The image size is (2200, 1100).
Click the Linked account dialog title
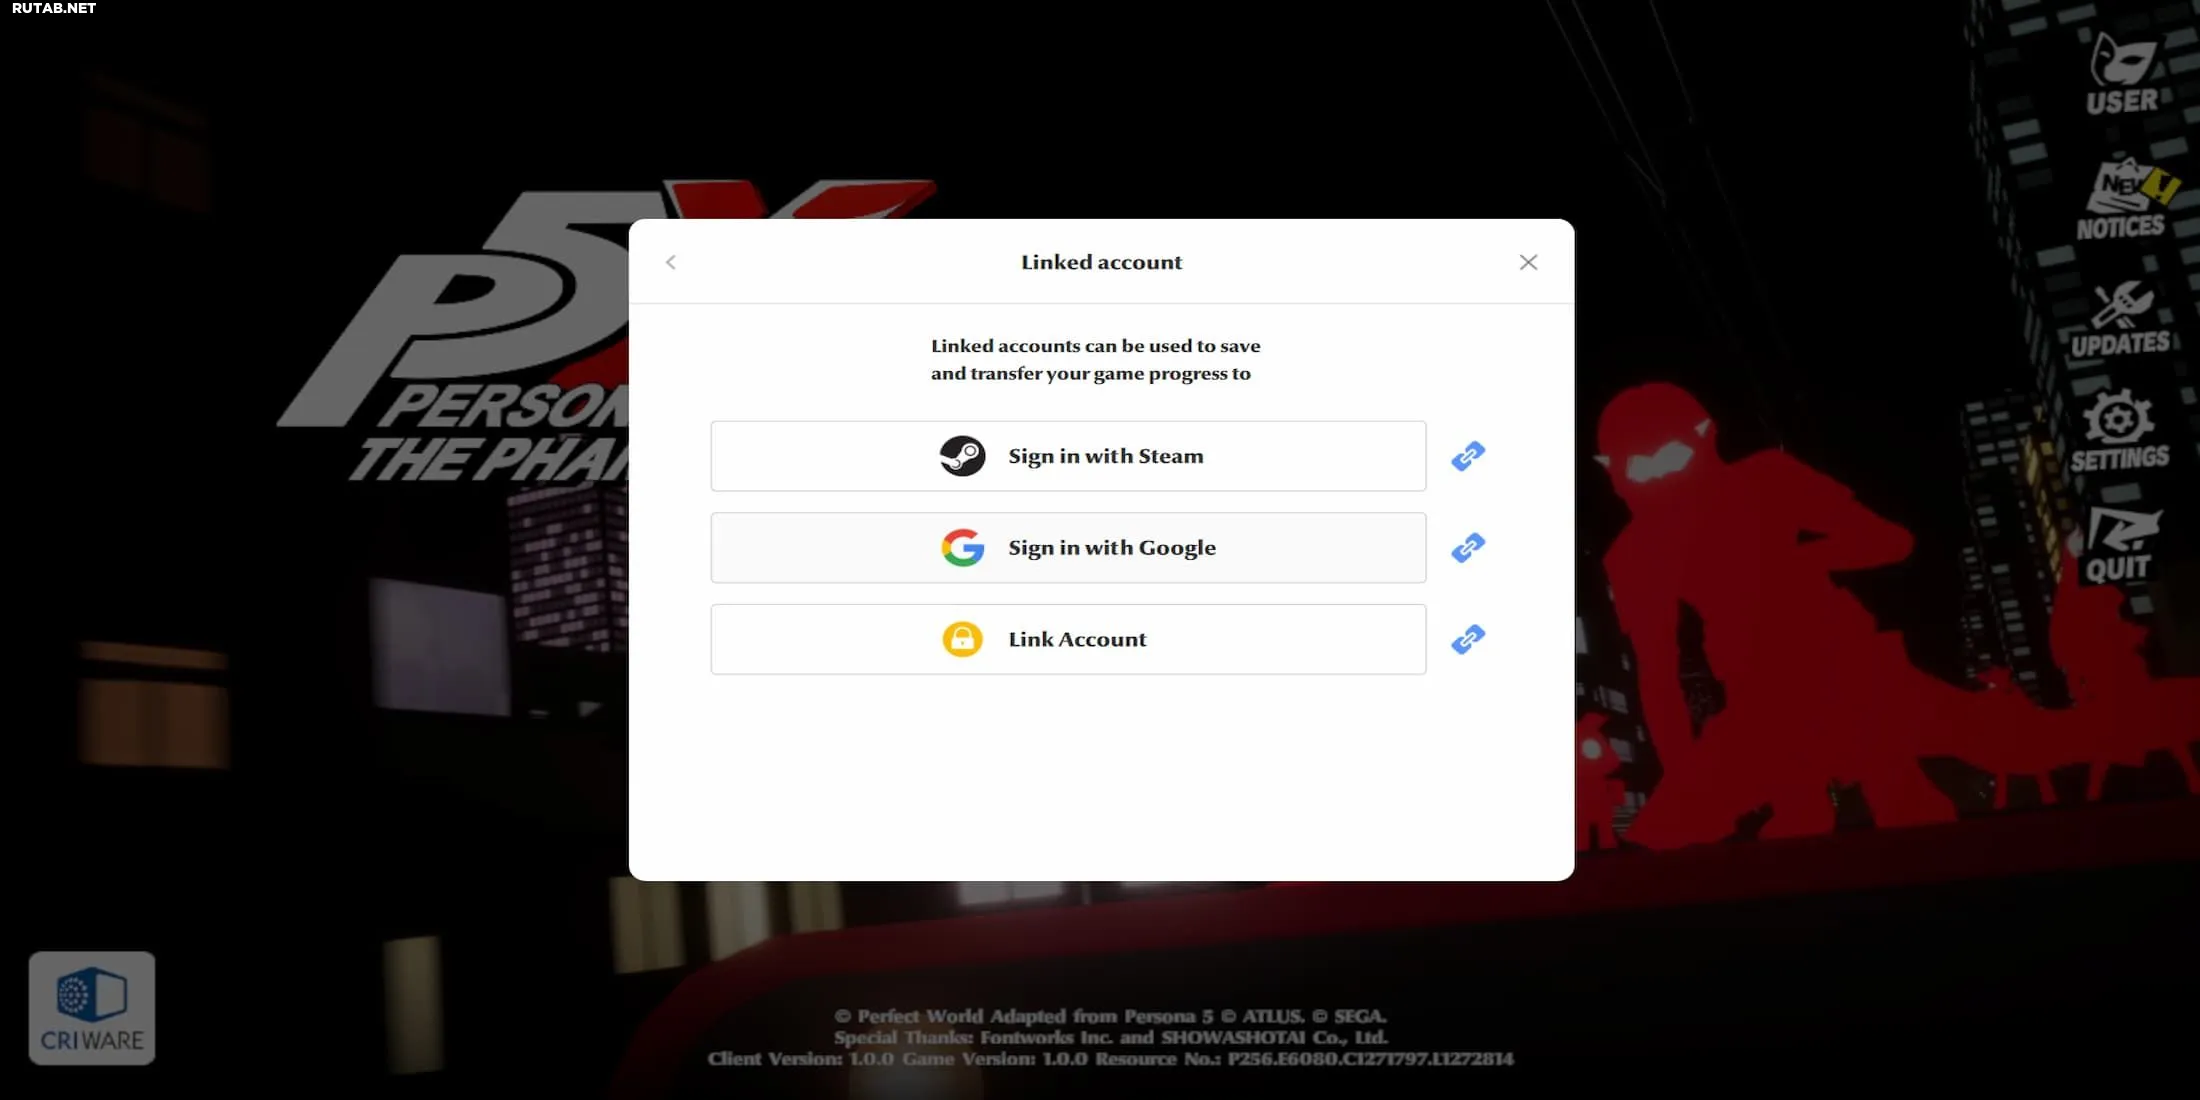(x=1101, y=262)
